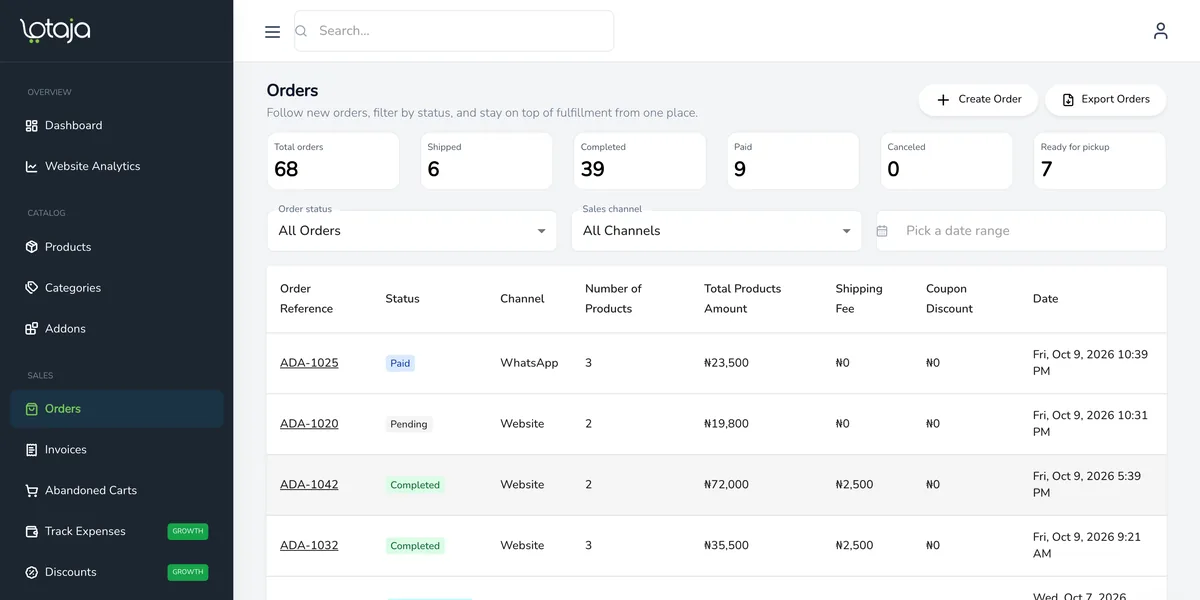
Task: Click the export file icon
Action: (x=1068, y=100)
